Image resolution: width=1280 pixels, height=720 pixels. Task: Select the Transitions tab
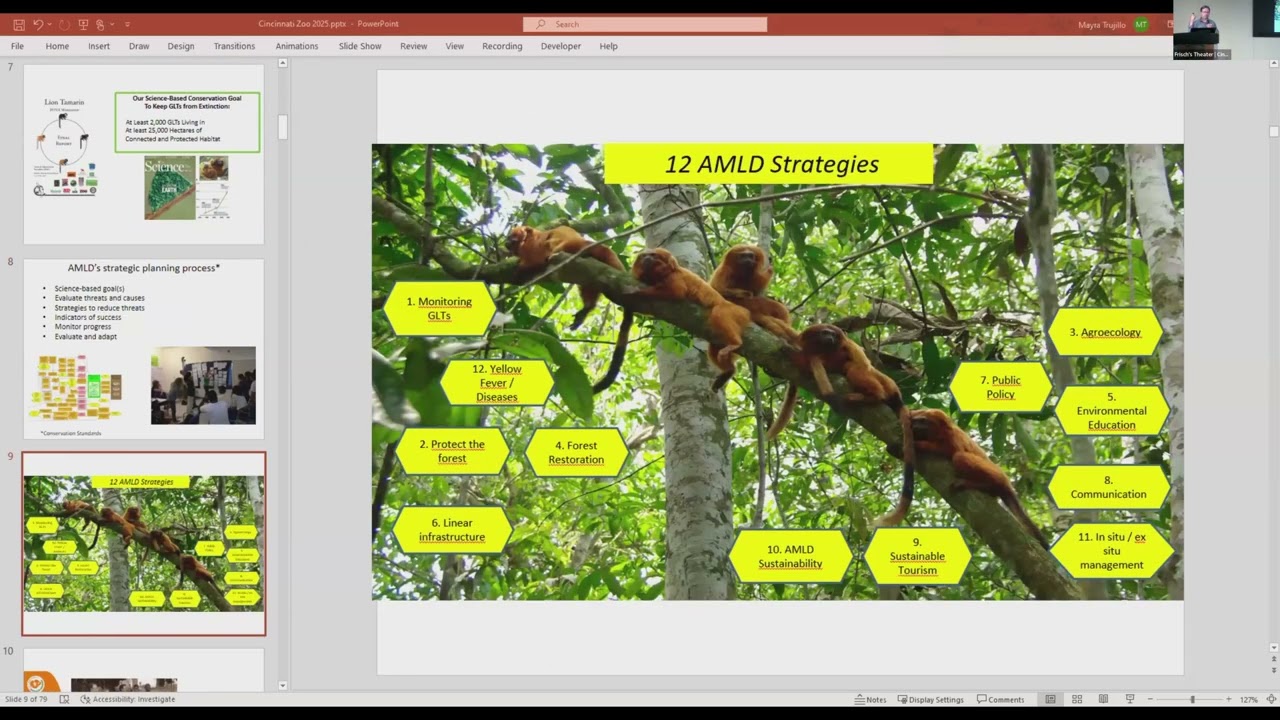234,46
